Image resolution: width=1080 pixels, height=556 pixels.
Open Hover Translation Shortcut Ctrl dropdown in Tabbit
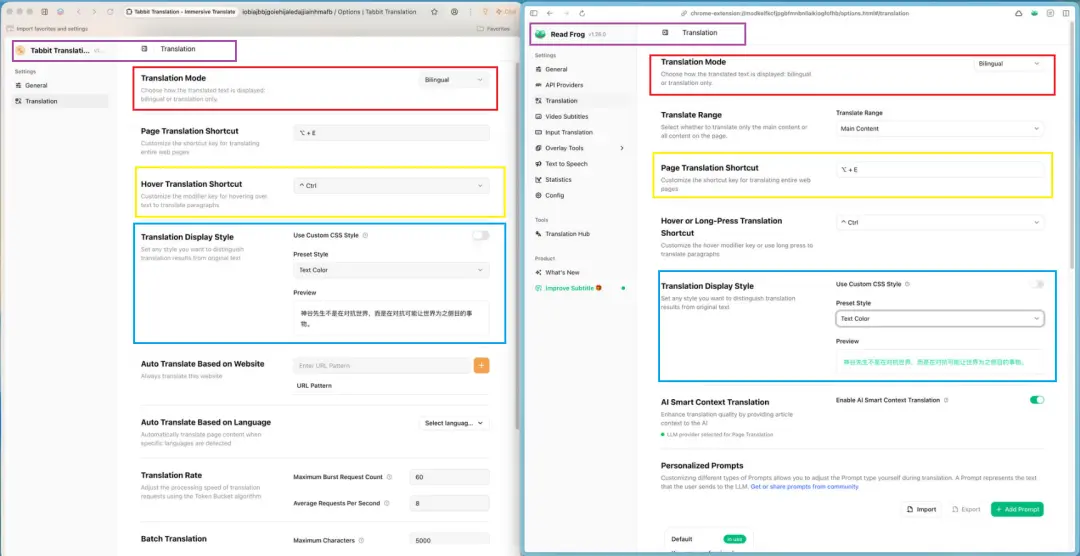[x=391, y=185]
